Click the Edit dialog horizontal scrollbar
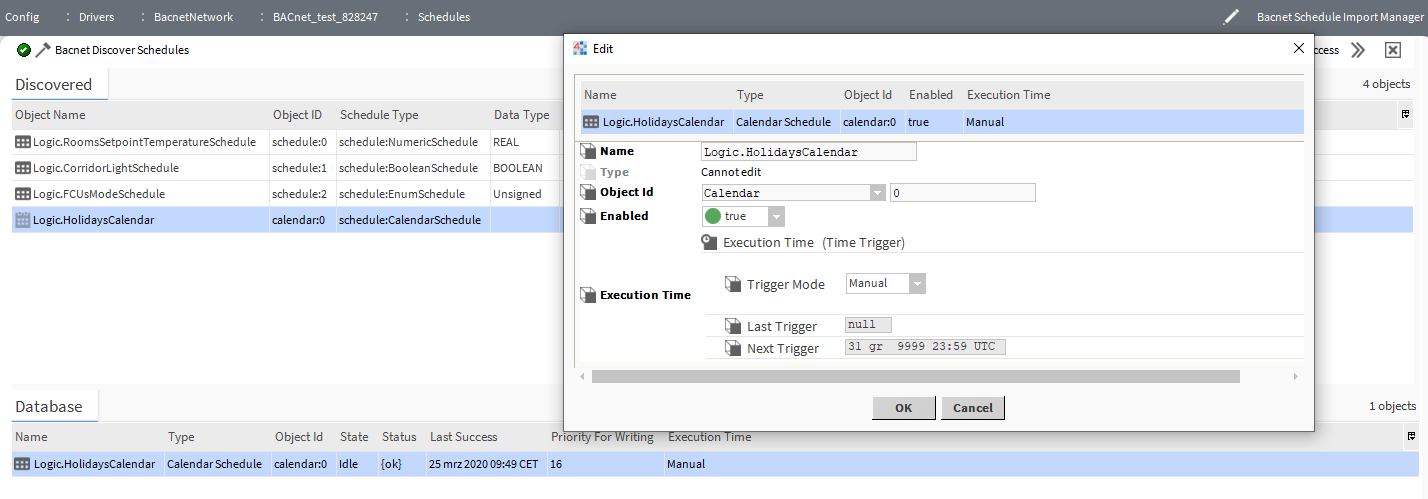 tap(915, 376)
